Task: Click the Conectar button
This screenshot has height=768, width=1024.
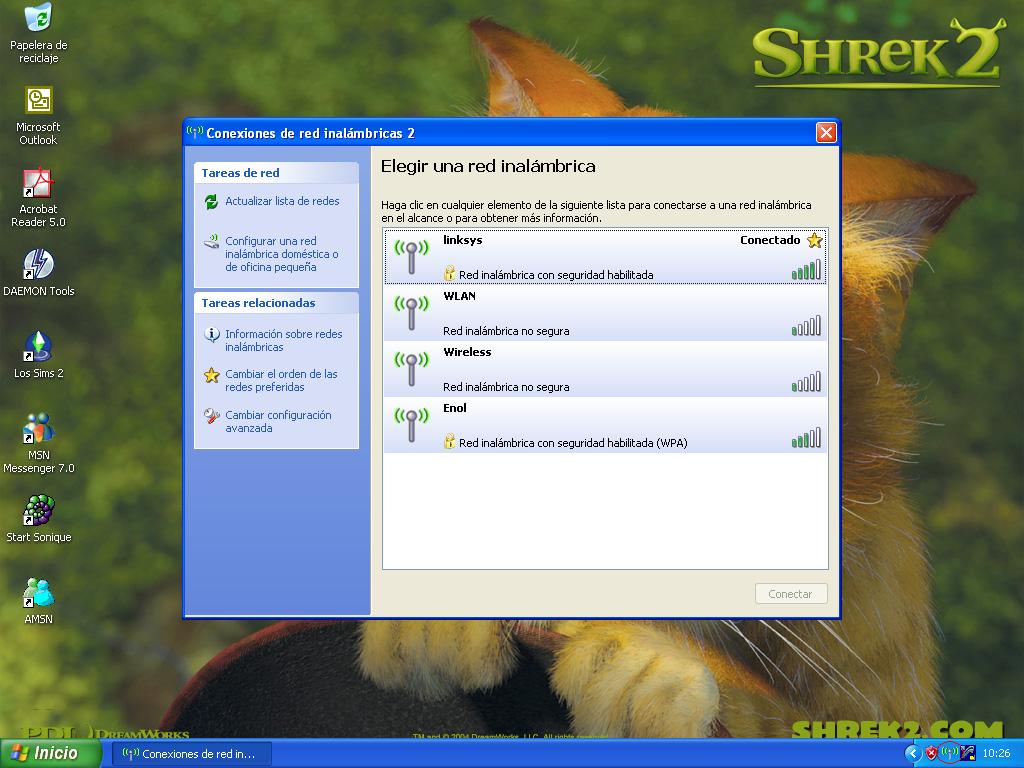Action: click(x=791, y=594)
